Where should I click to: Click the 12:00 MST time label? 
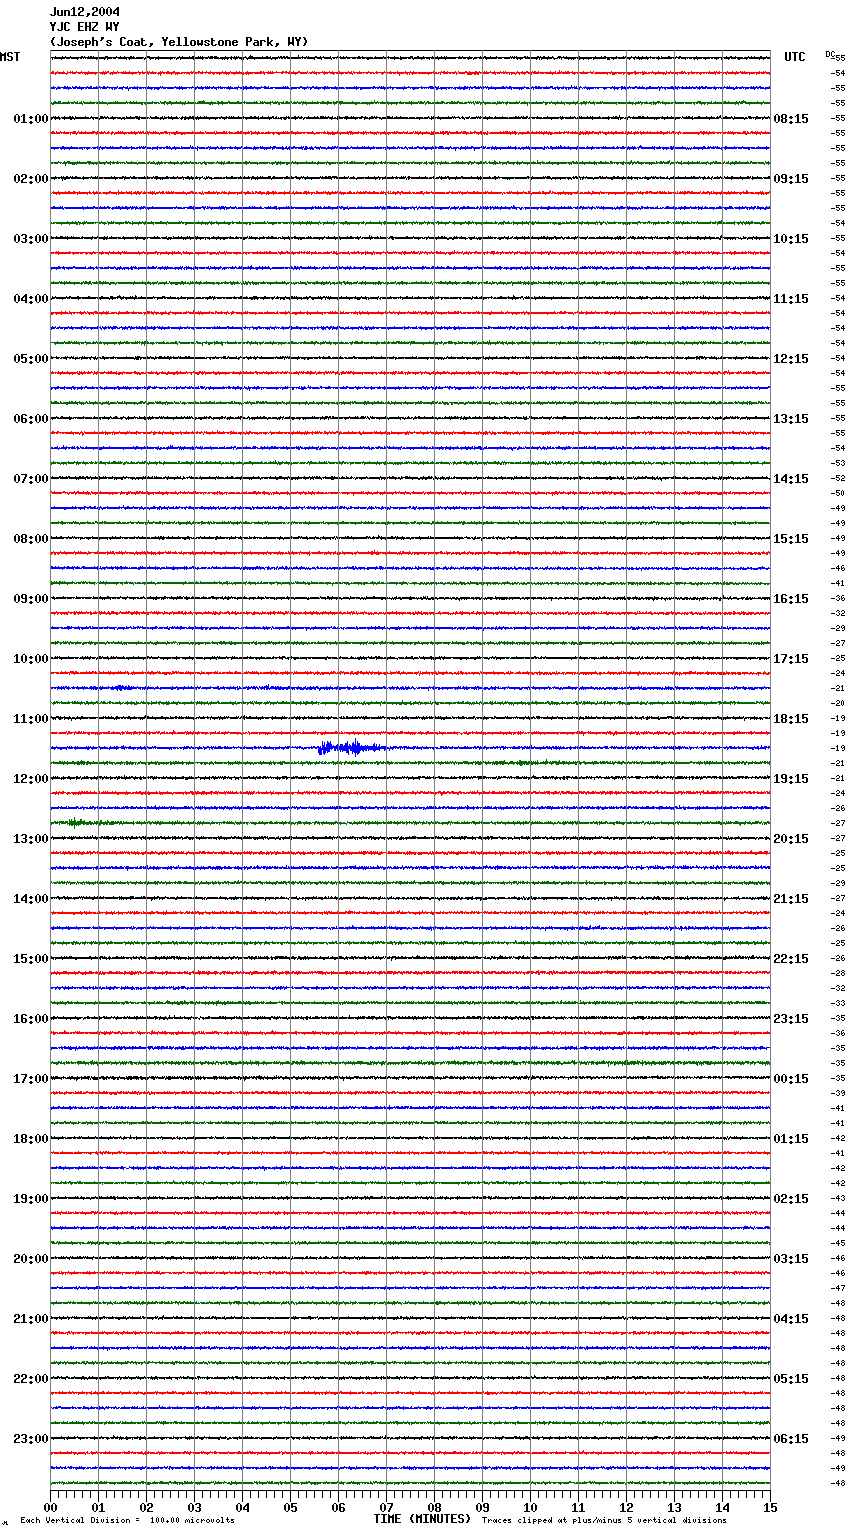[x=31, y=779]
